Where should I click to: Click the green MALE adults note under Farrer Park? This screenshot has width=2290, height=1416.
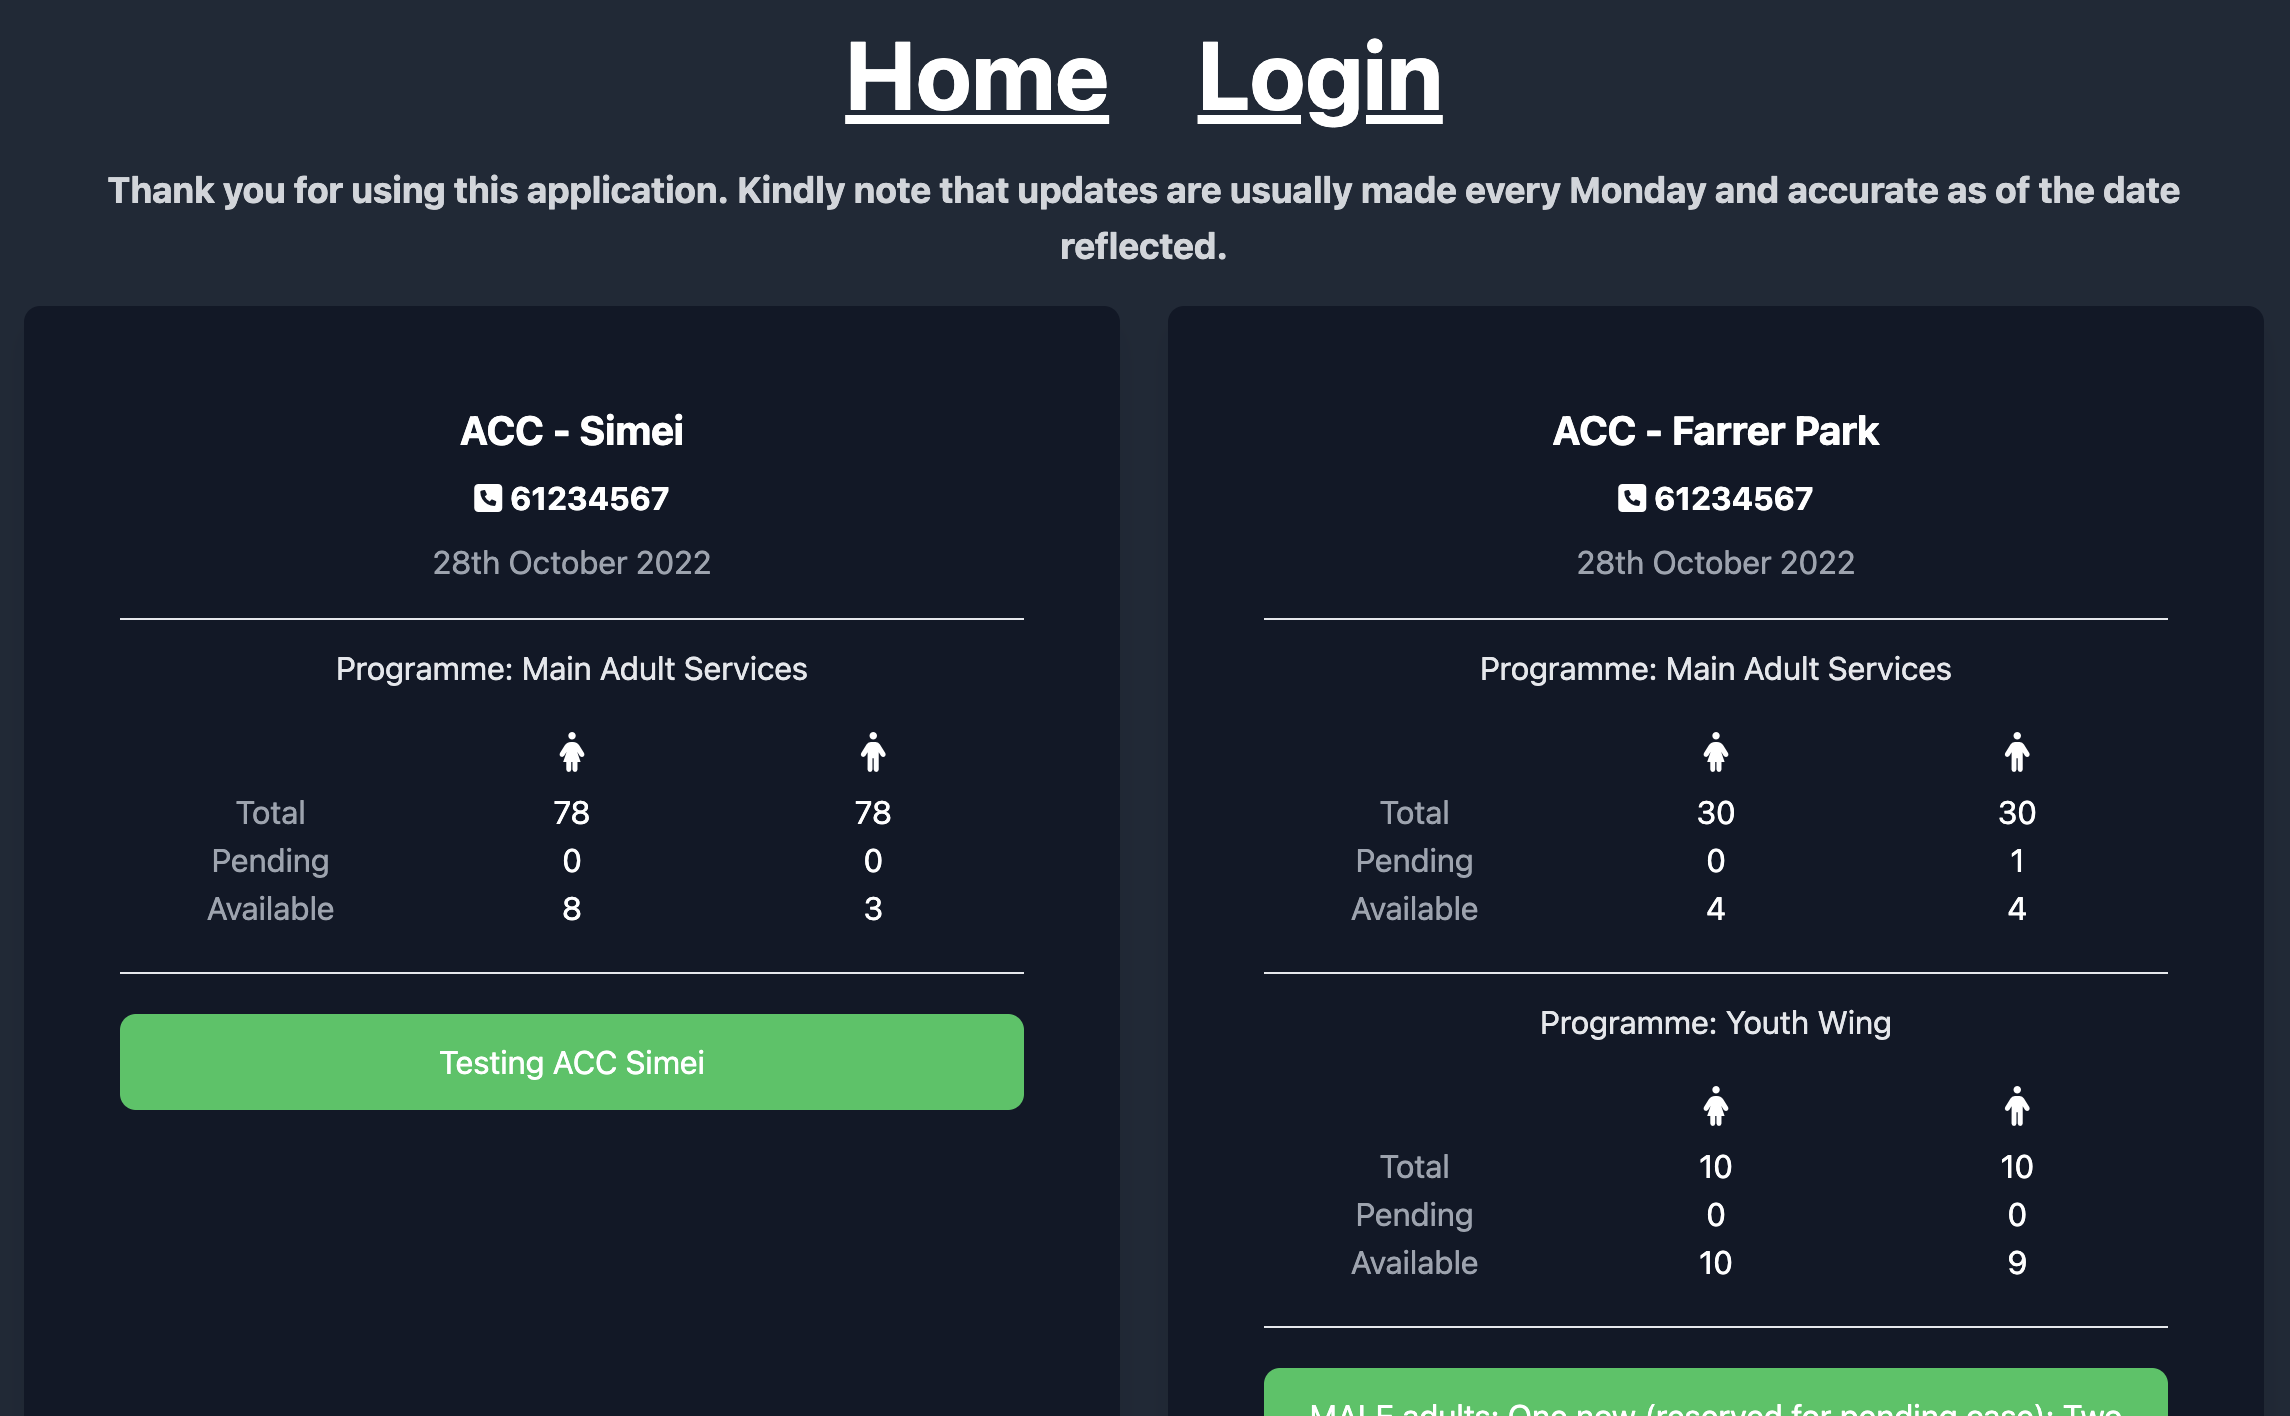1716,1393
